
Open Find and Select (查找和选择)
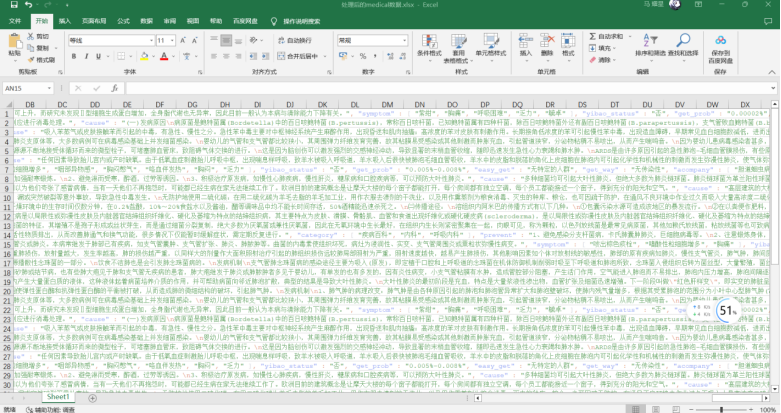click(x=683, y=47)
